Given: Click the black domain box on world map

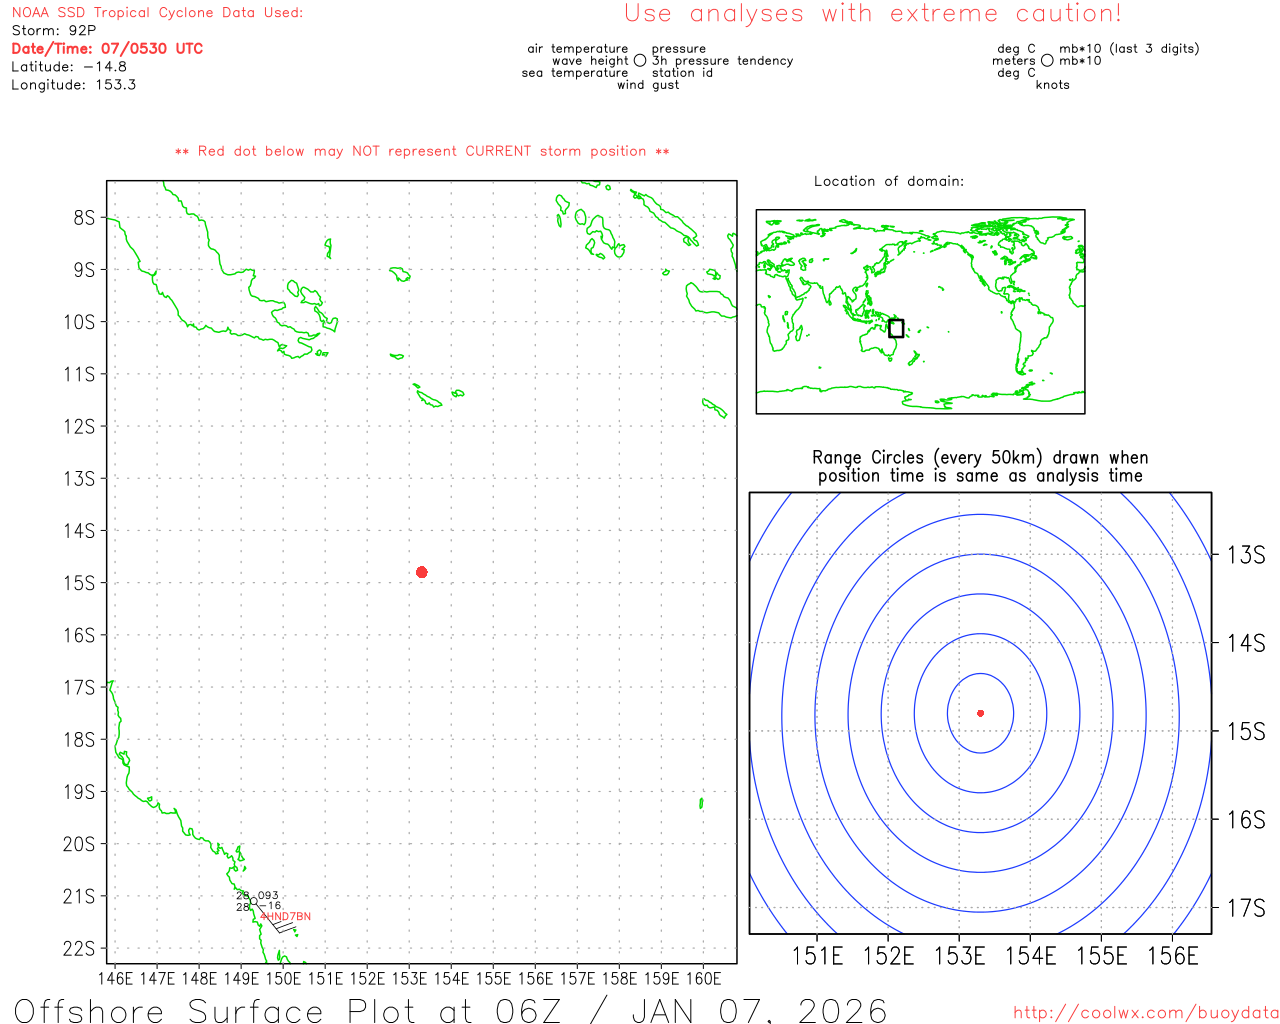Looking at the screenshot, I should click(896, 328).
